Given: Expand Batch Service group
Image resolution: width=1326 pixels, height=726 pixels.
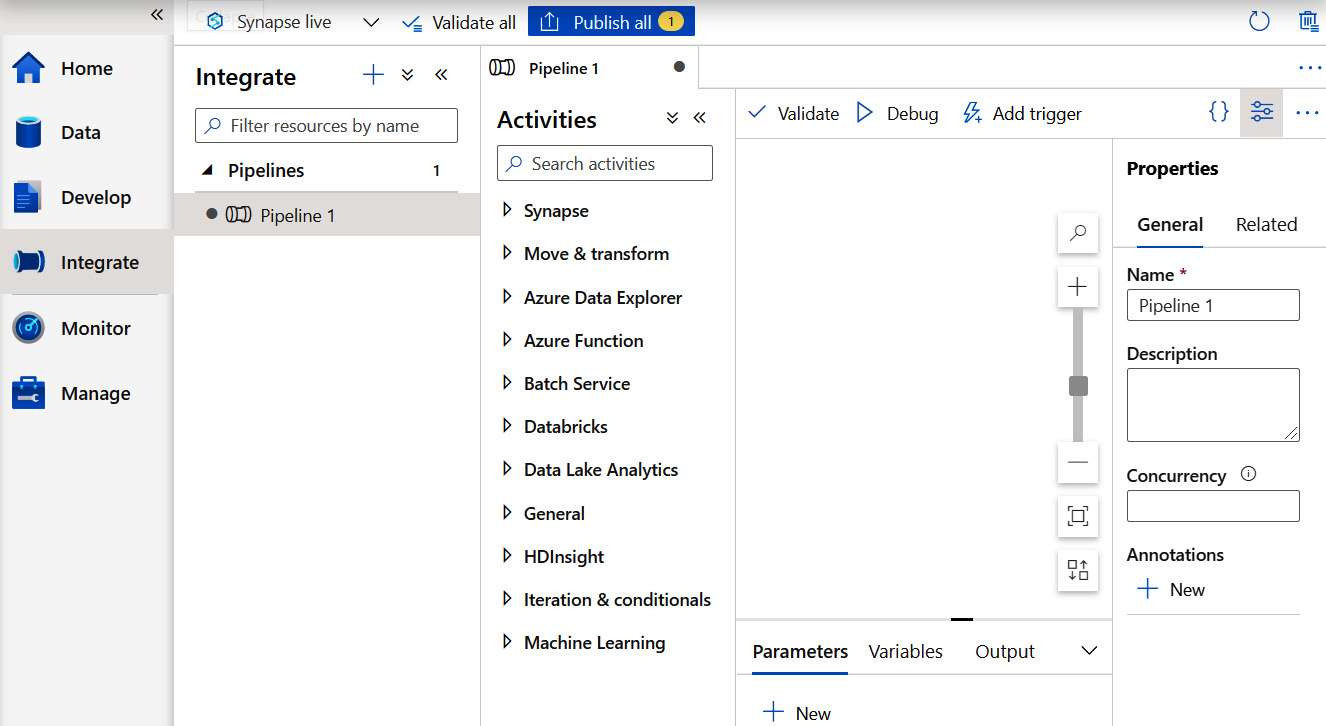Looking at the screenshot, I should [x=507, y=383].
